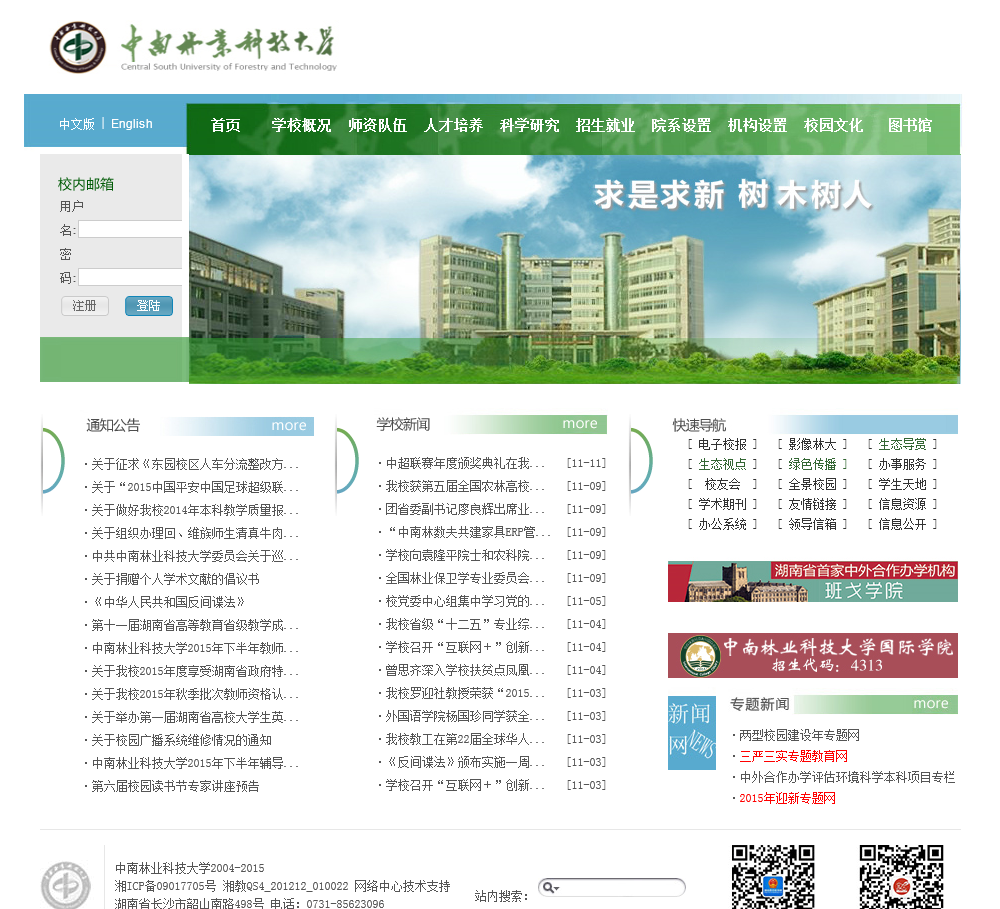Open notice 第六届校园读书节专家讲座预告
Screen dimensions: 1000x909
pos(175,786)
